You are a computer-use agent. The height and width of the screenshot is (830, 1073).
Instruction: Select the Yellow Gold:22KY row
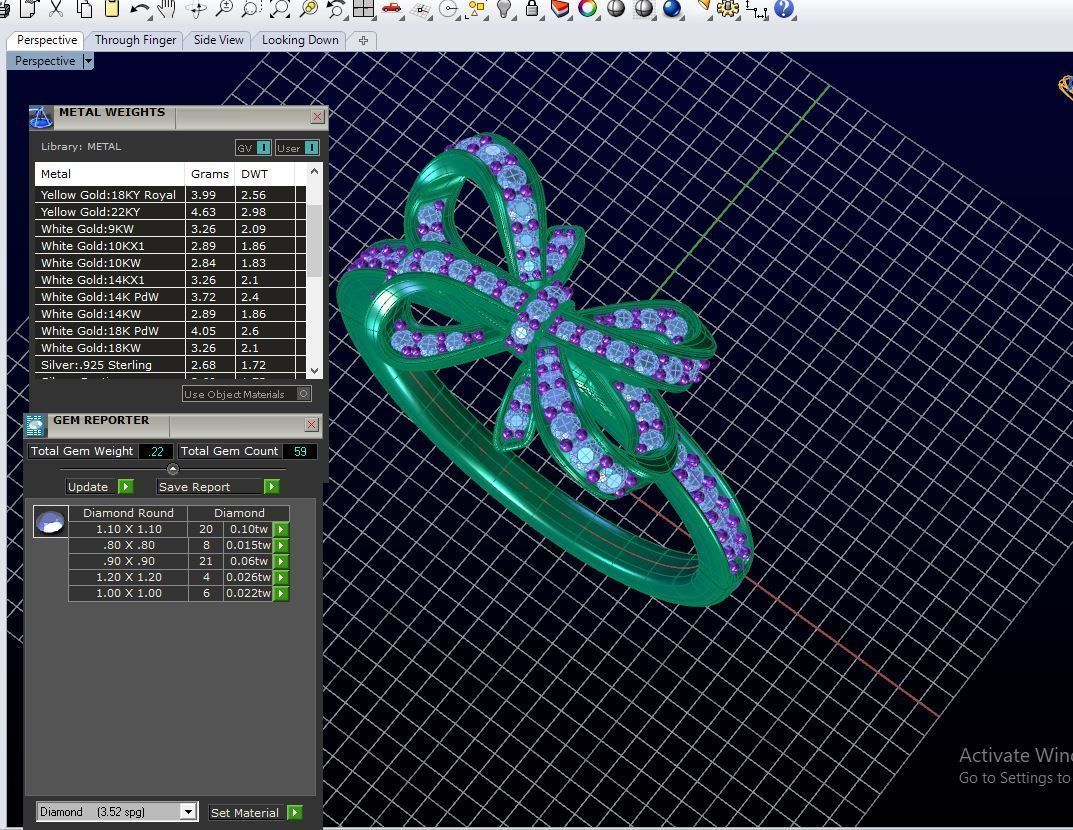pos(170,211)
